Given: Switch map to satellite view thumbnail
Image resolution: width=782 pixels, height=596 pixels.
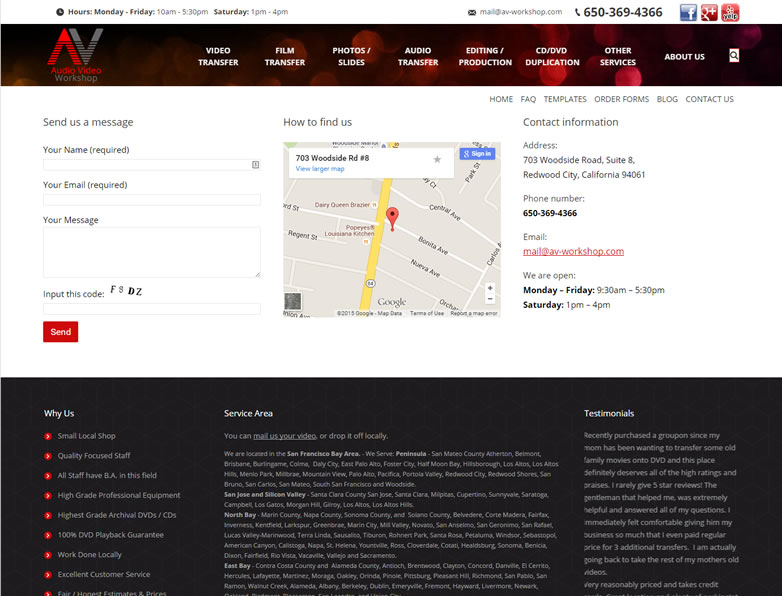Looking at the screenshot, I should (x=293, y=301).
